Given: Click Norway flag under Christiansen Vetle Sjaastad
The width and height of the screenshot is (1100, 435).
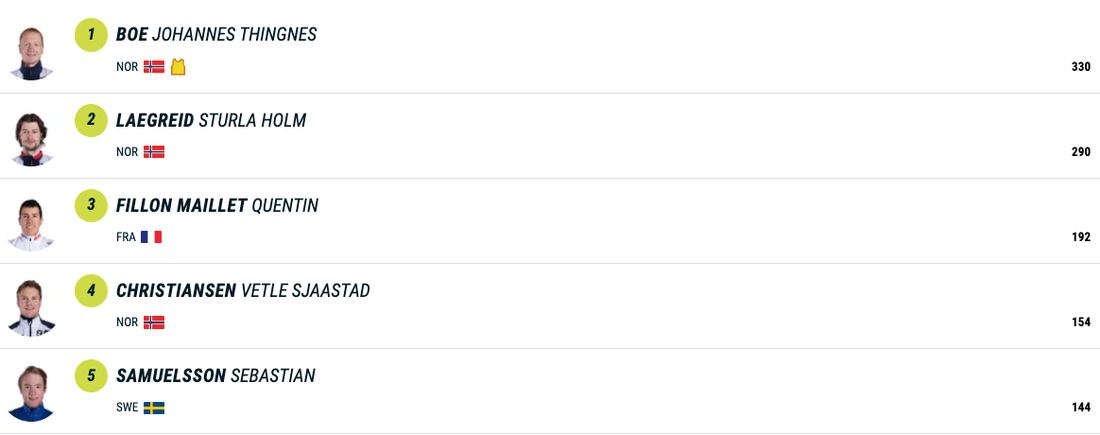Looking at the screenshot, I should pos(154,322).
